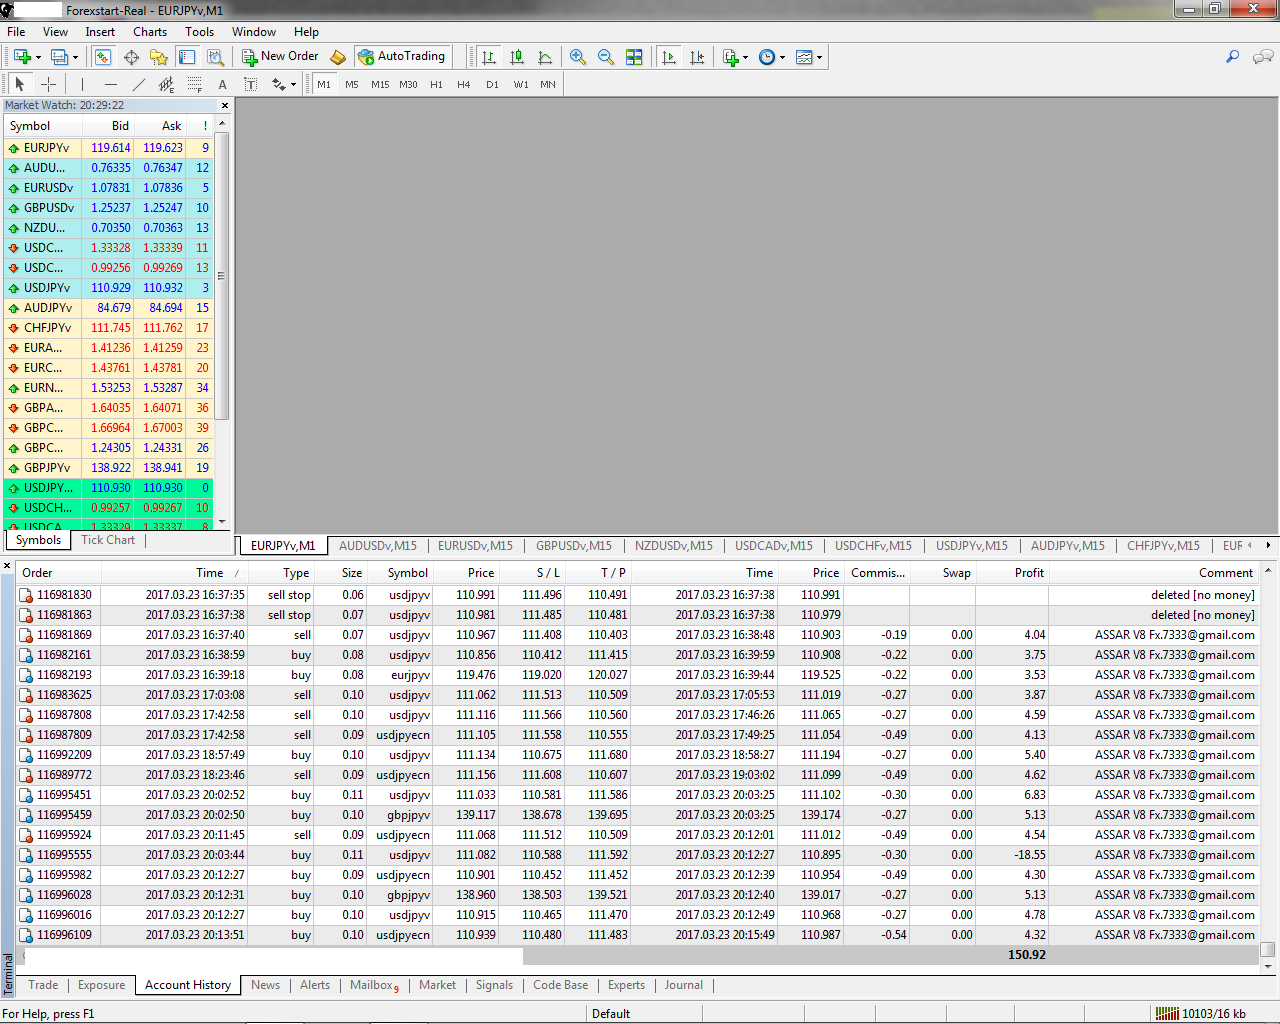Open the Data Window icon

[131, 57]
